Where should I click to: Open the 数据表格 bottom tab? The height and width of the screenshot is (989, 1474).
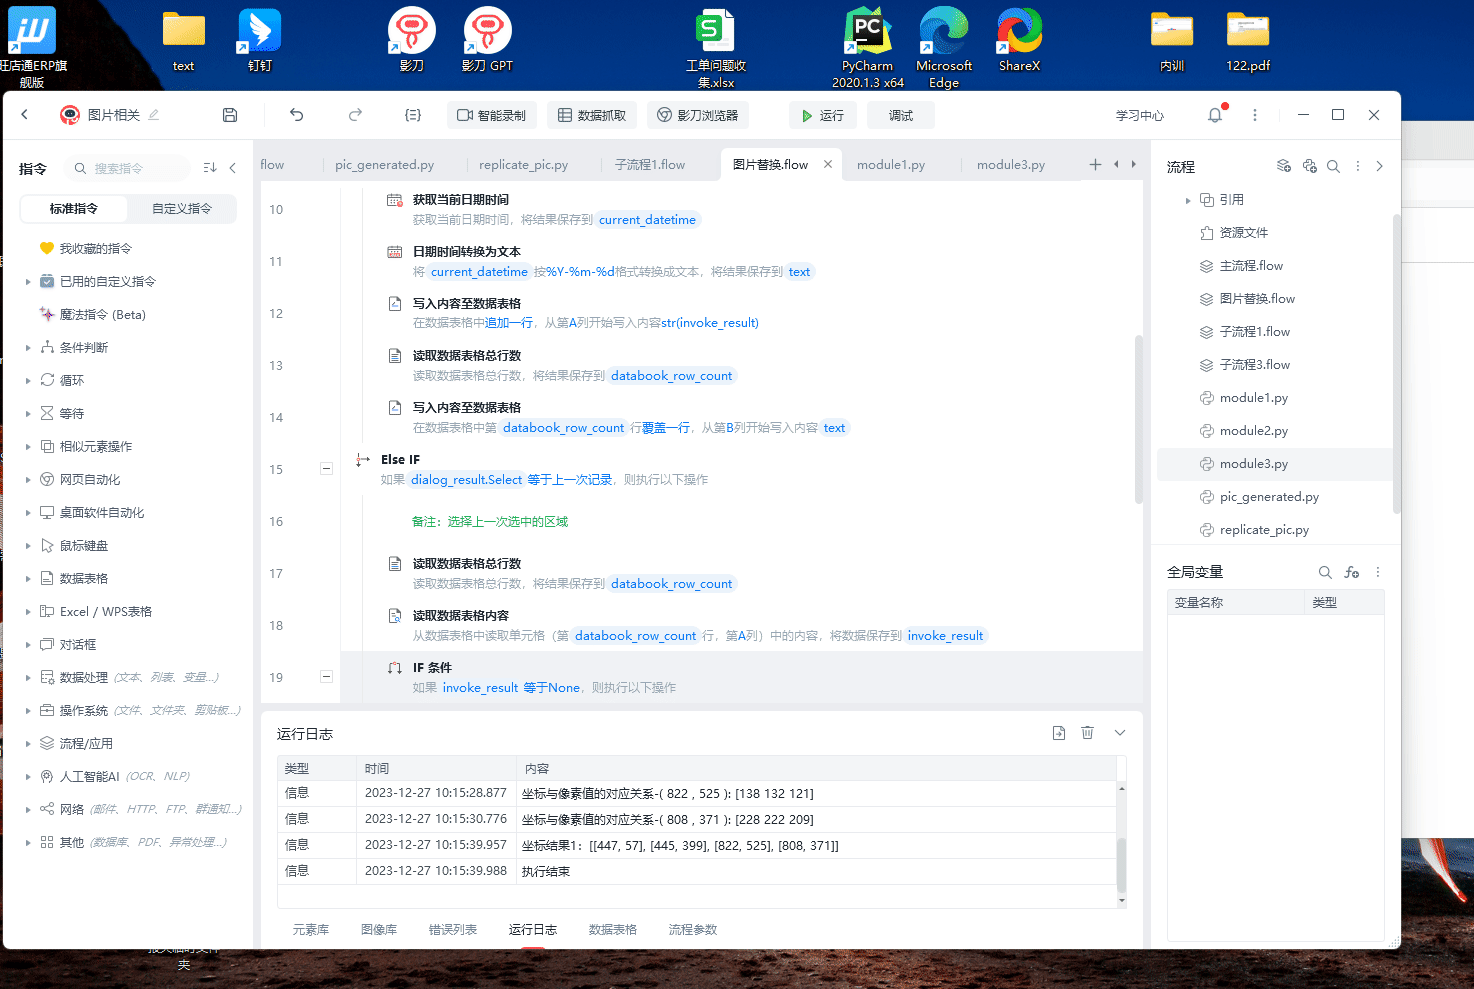tap(612, 929)
